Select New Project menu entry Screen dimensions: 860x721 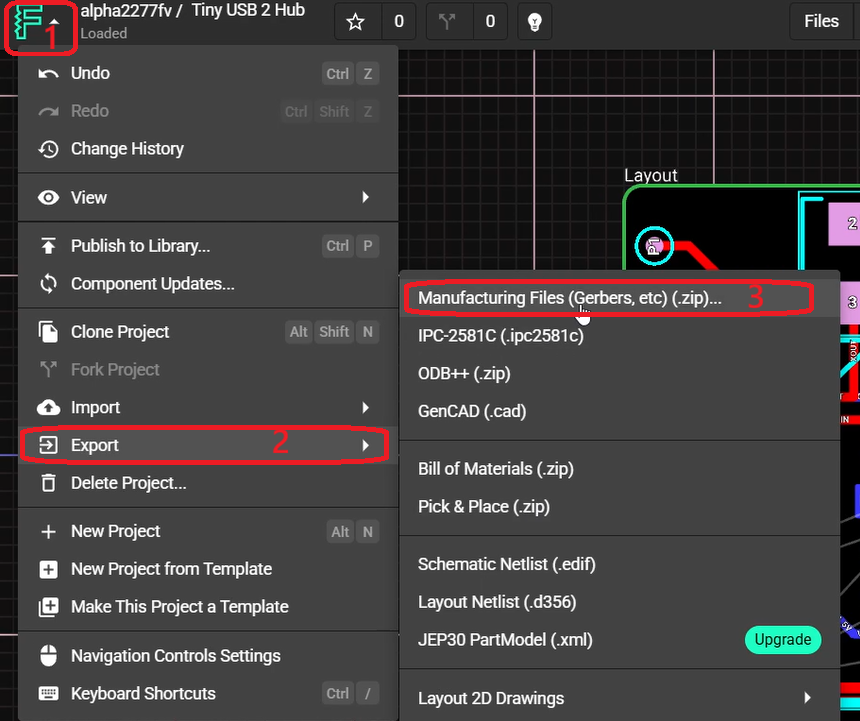click(208, 531)
